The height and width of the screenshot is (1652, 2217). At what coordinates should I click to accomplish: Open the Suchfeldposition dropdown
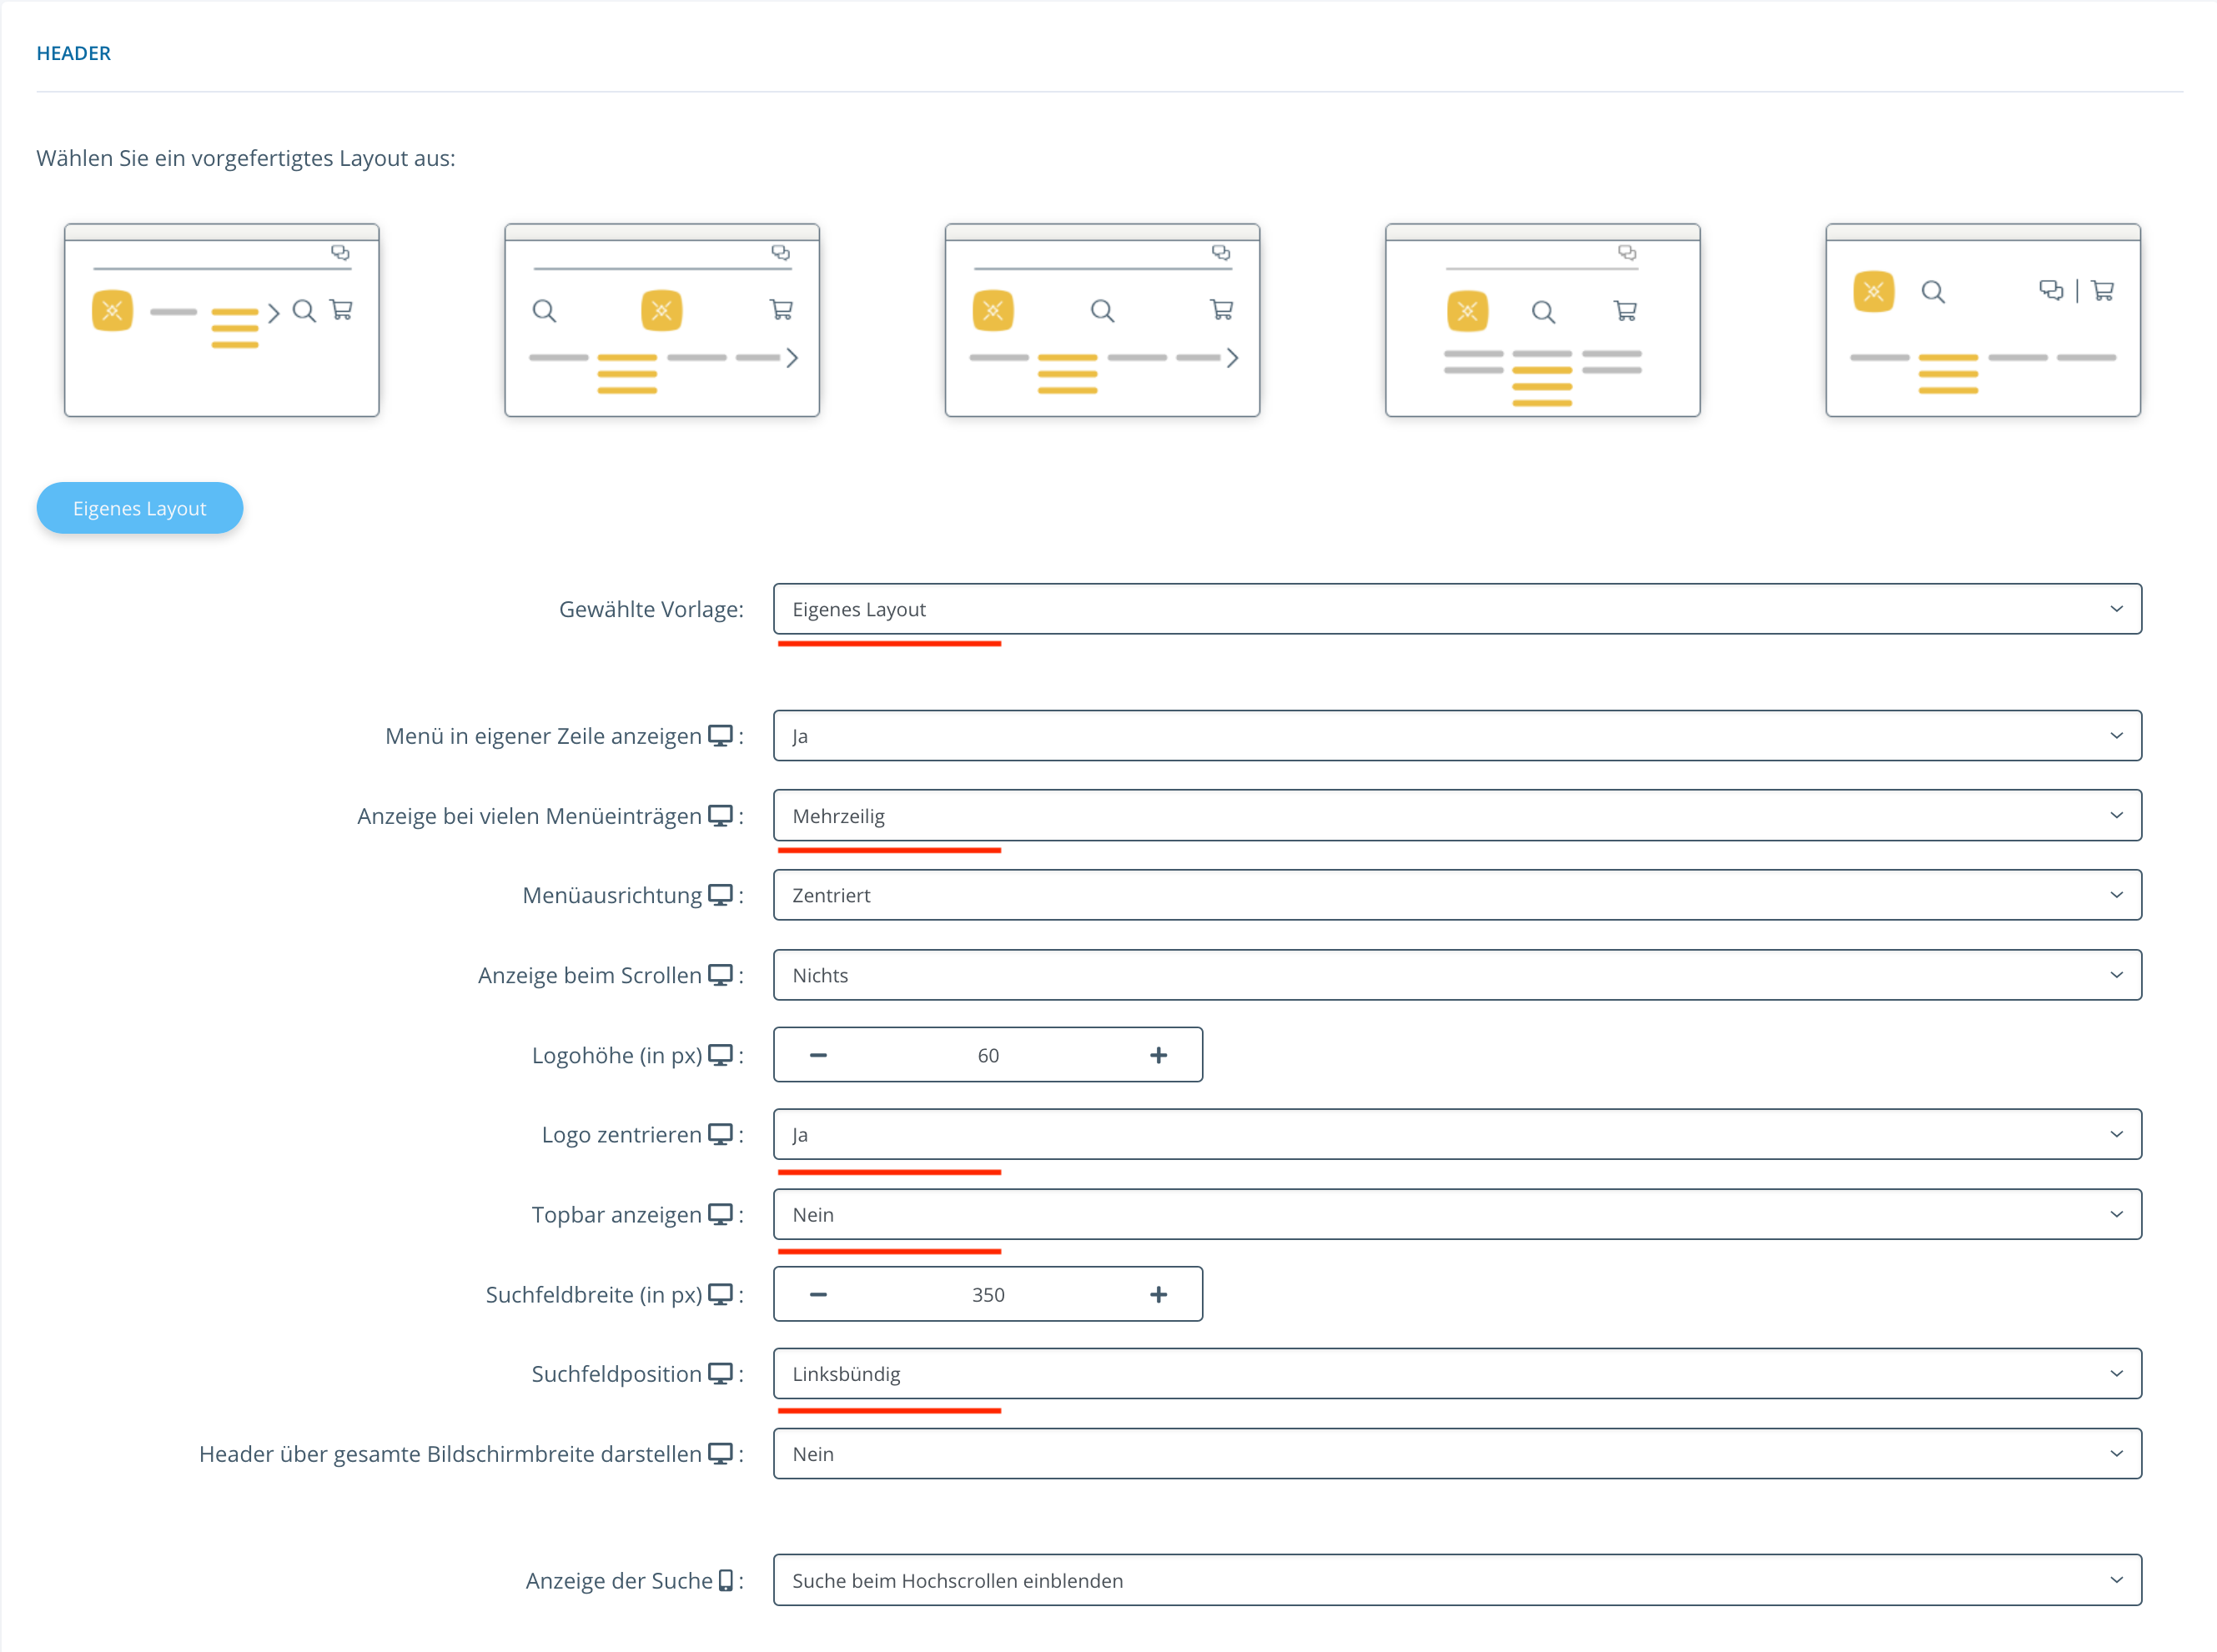(x=1457, y=1374)
